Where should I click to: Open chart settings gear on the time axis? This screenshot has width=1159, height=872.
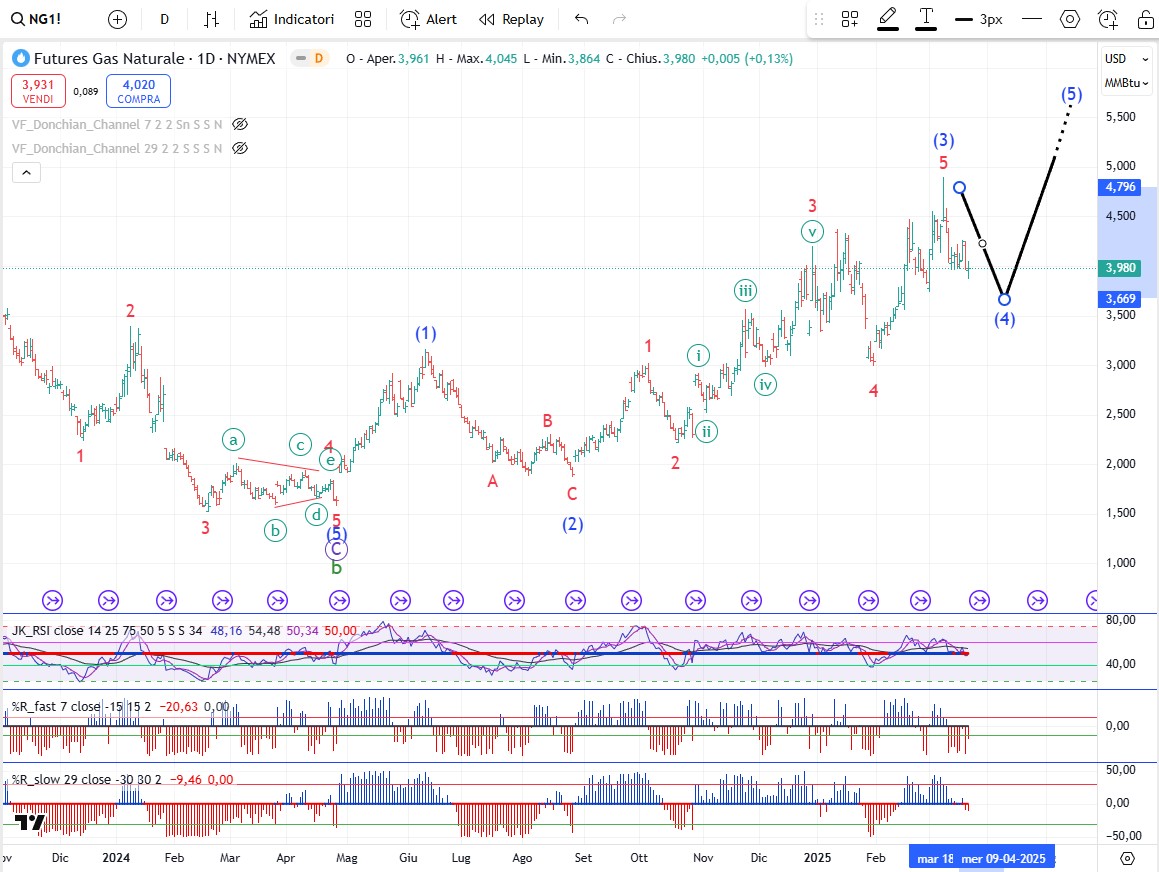point(1127,858)
